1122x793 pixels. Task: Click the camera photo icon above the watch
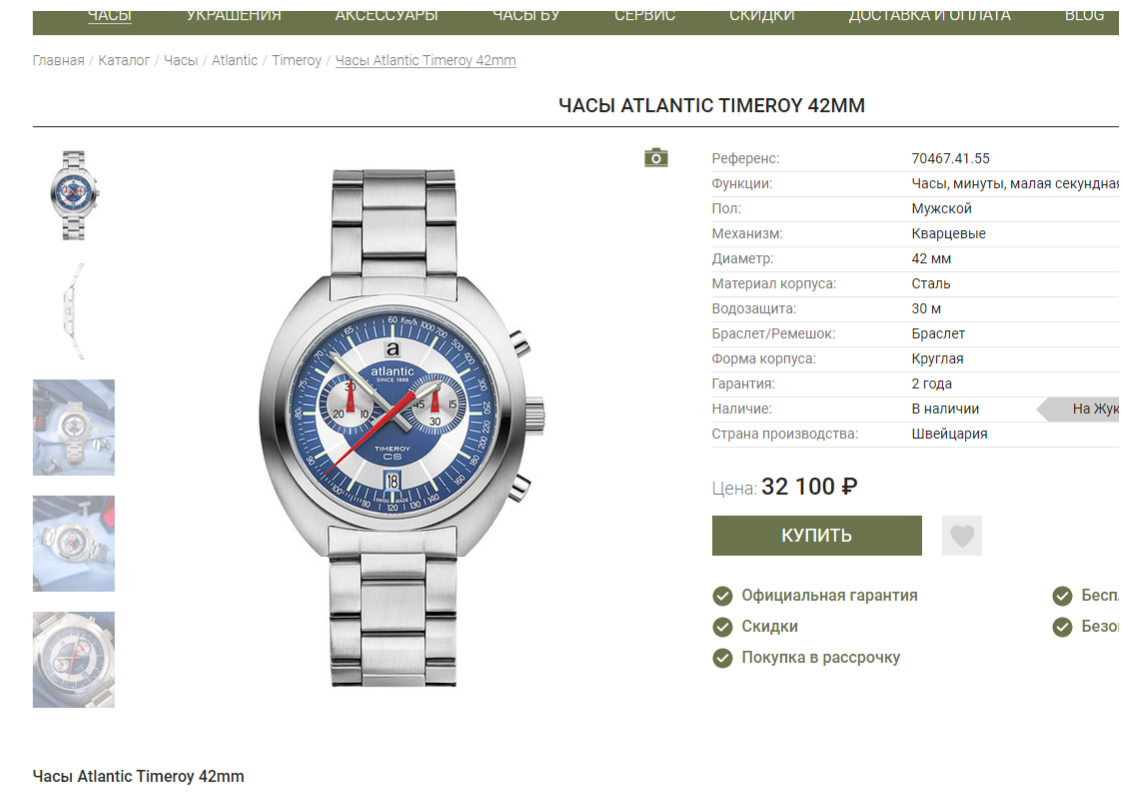[655, 157]
